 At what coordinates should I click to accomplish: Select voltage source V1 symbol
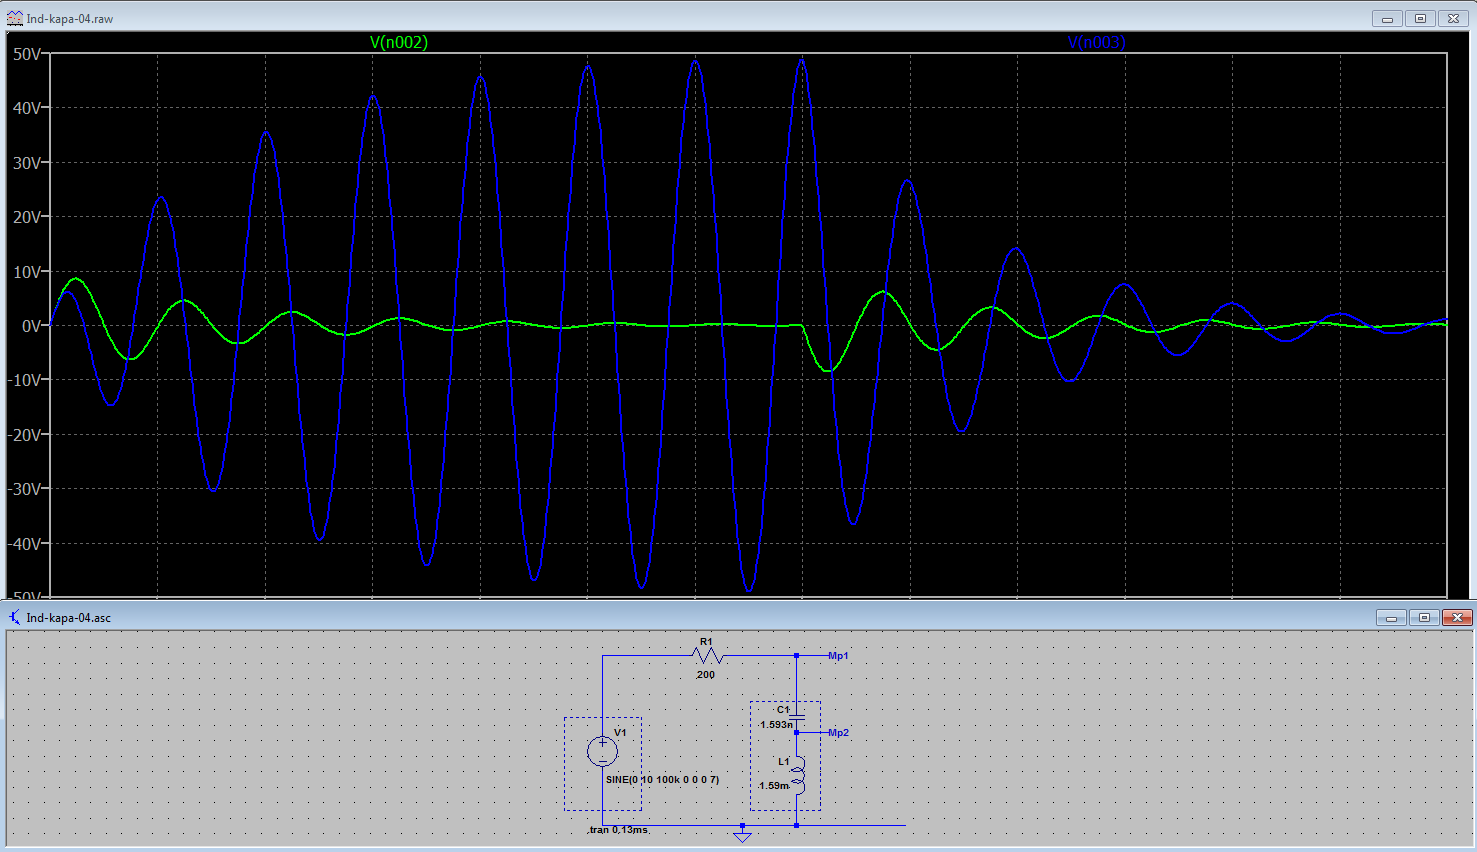(603, 750)
